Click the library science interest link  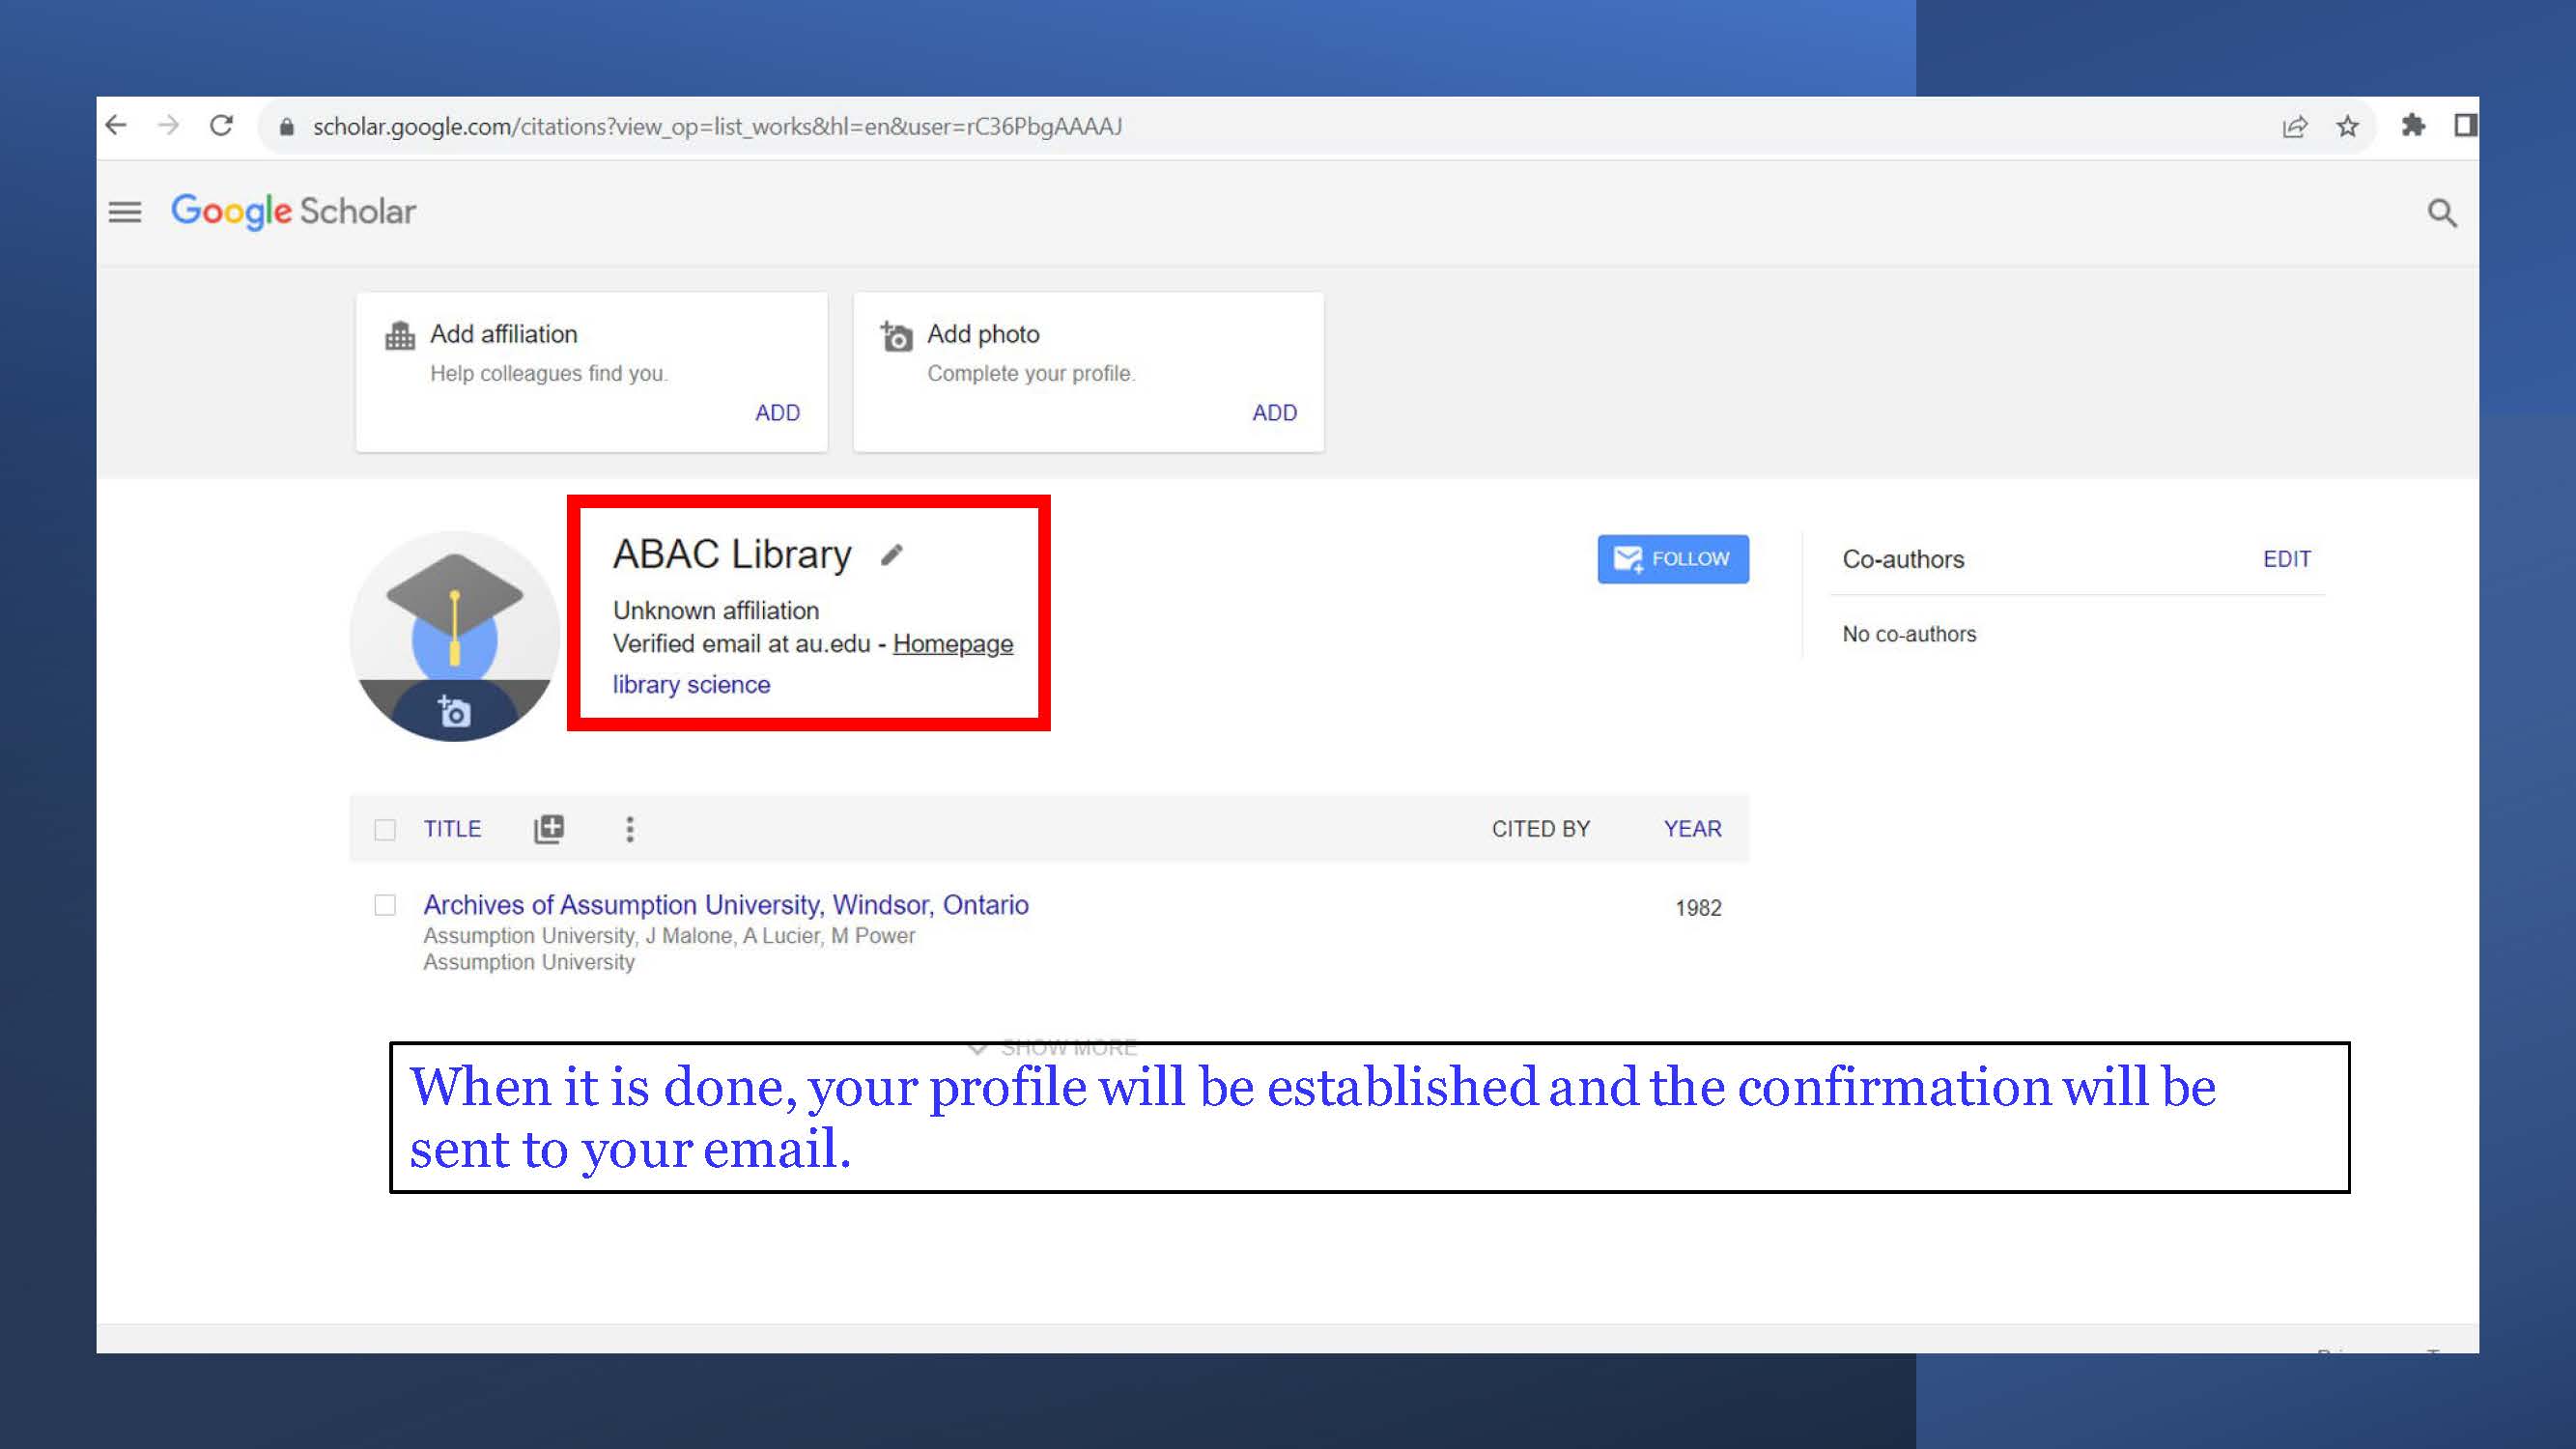[x=692, y=685]
